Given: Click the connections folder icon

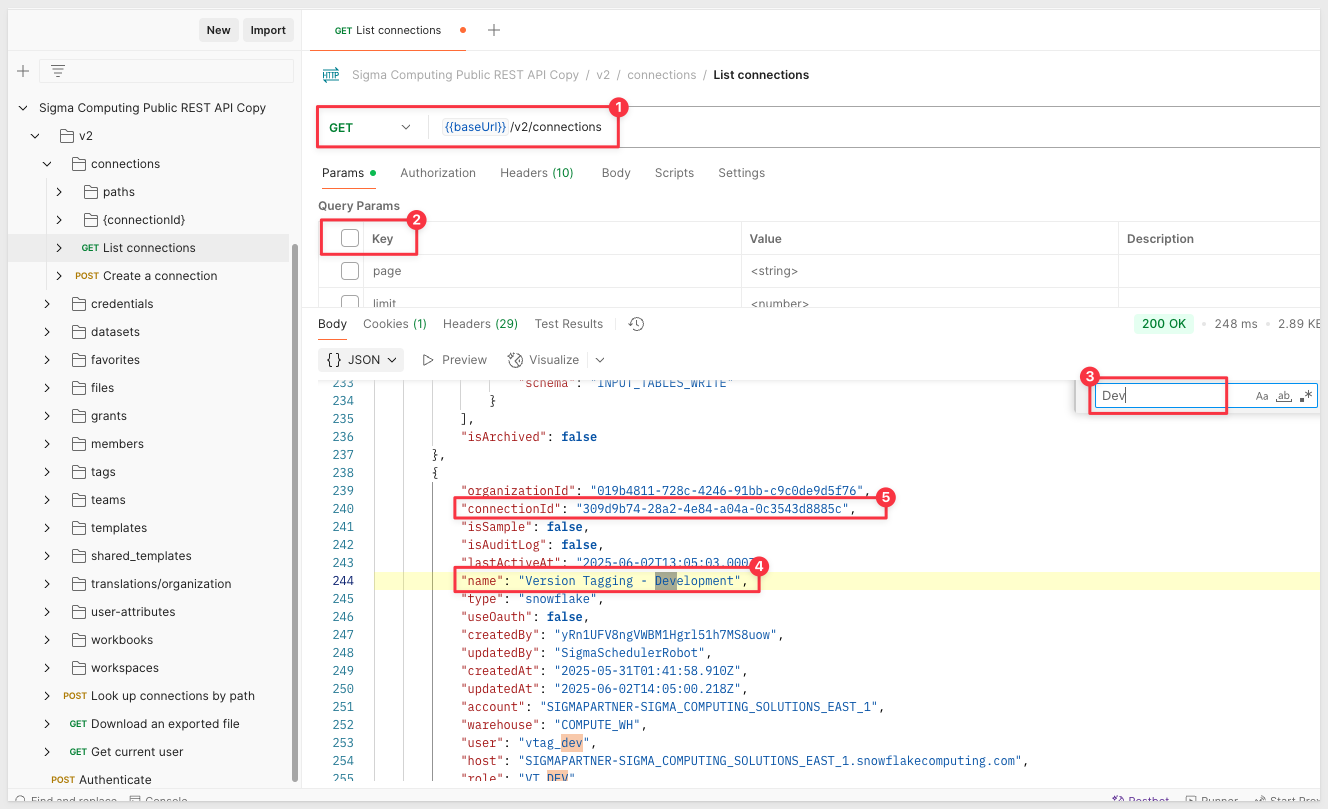Looking at the screenshot, I should tap(79, 164).
